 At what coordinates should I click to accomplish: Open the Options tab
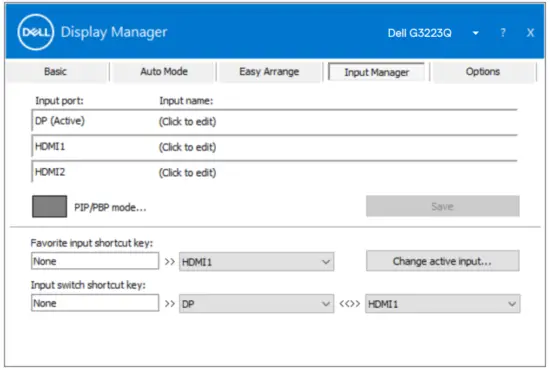coord(483,72)
